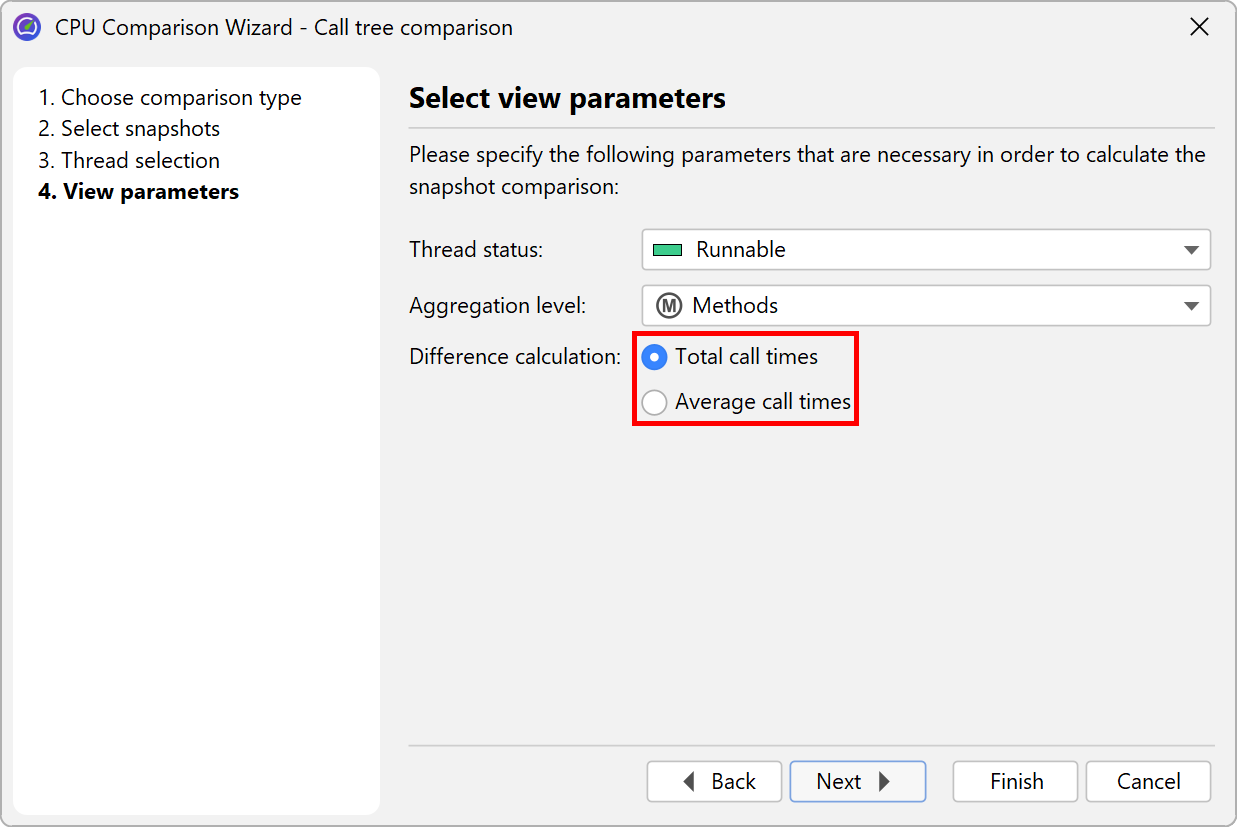The width and height of the screenshot is (1237, 827).
Task: Select the Average call times radio button
Action: [x=654, y=403]
